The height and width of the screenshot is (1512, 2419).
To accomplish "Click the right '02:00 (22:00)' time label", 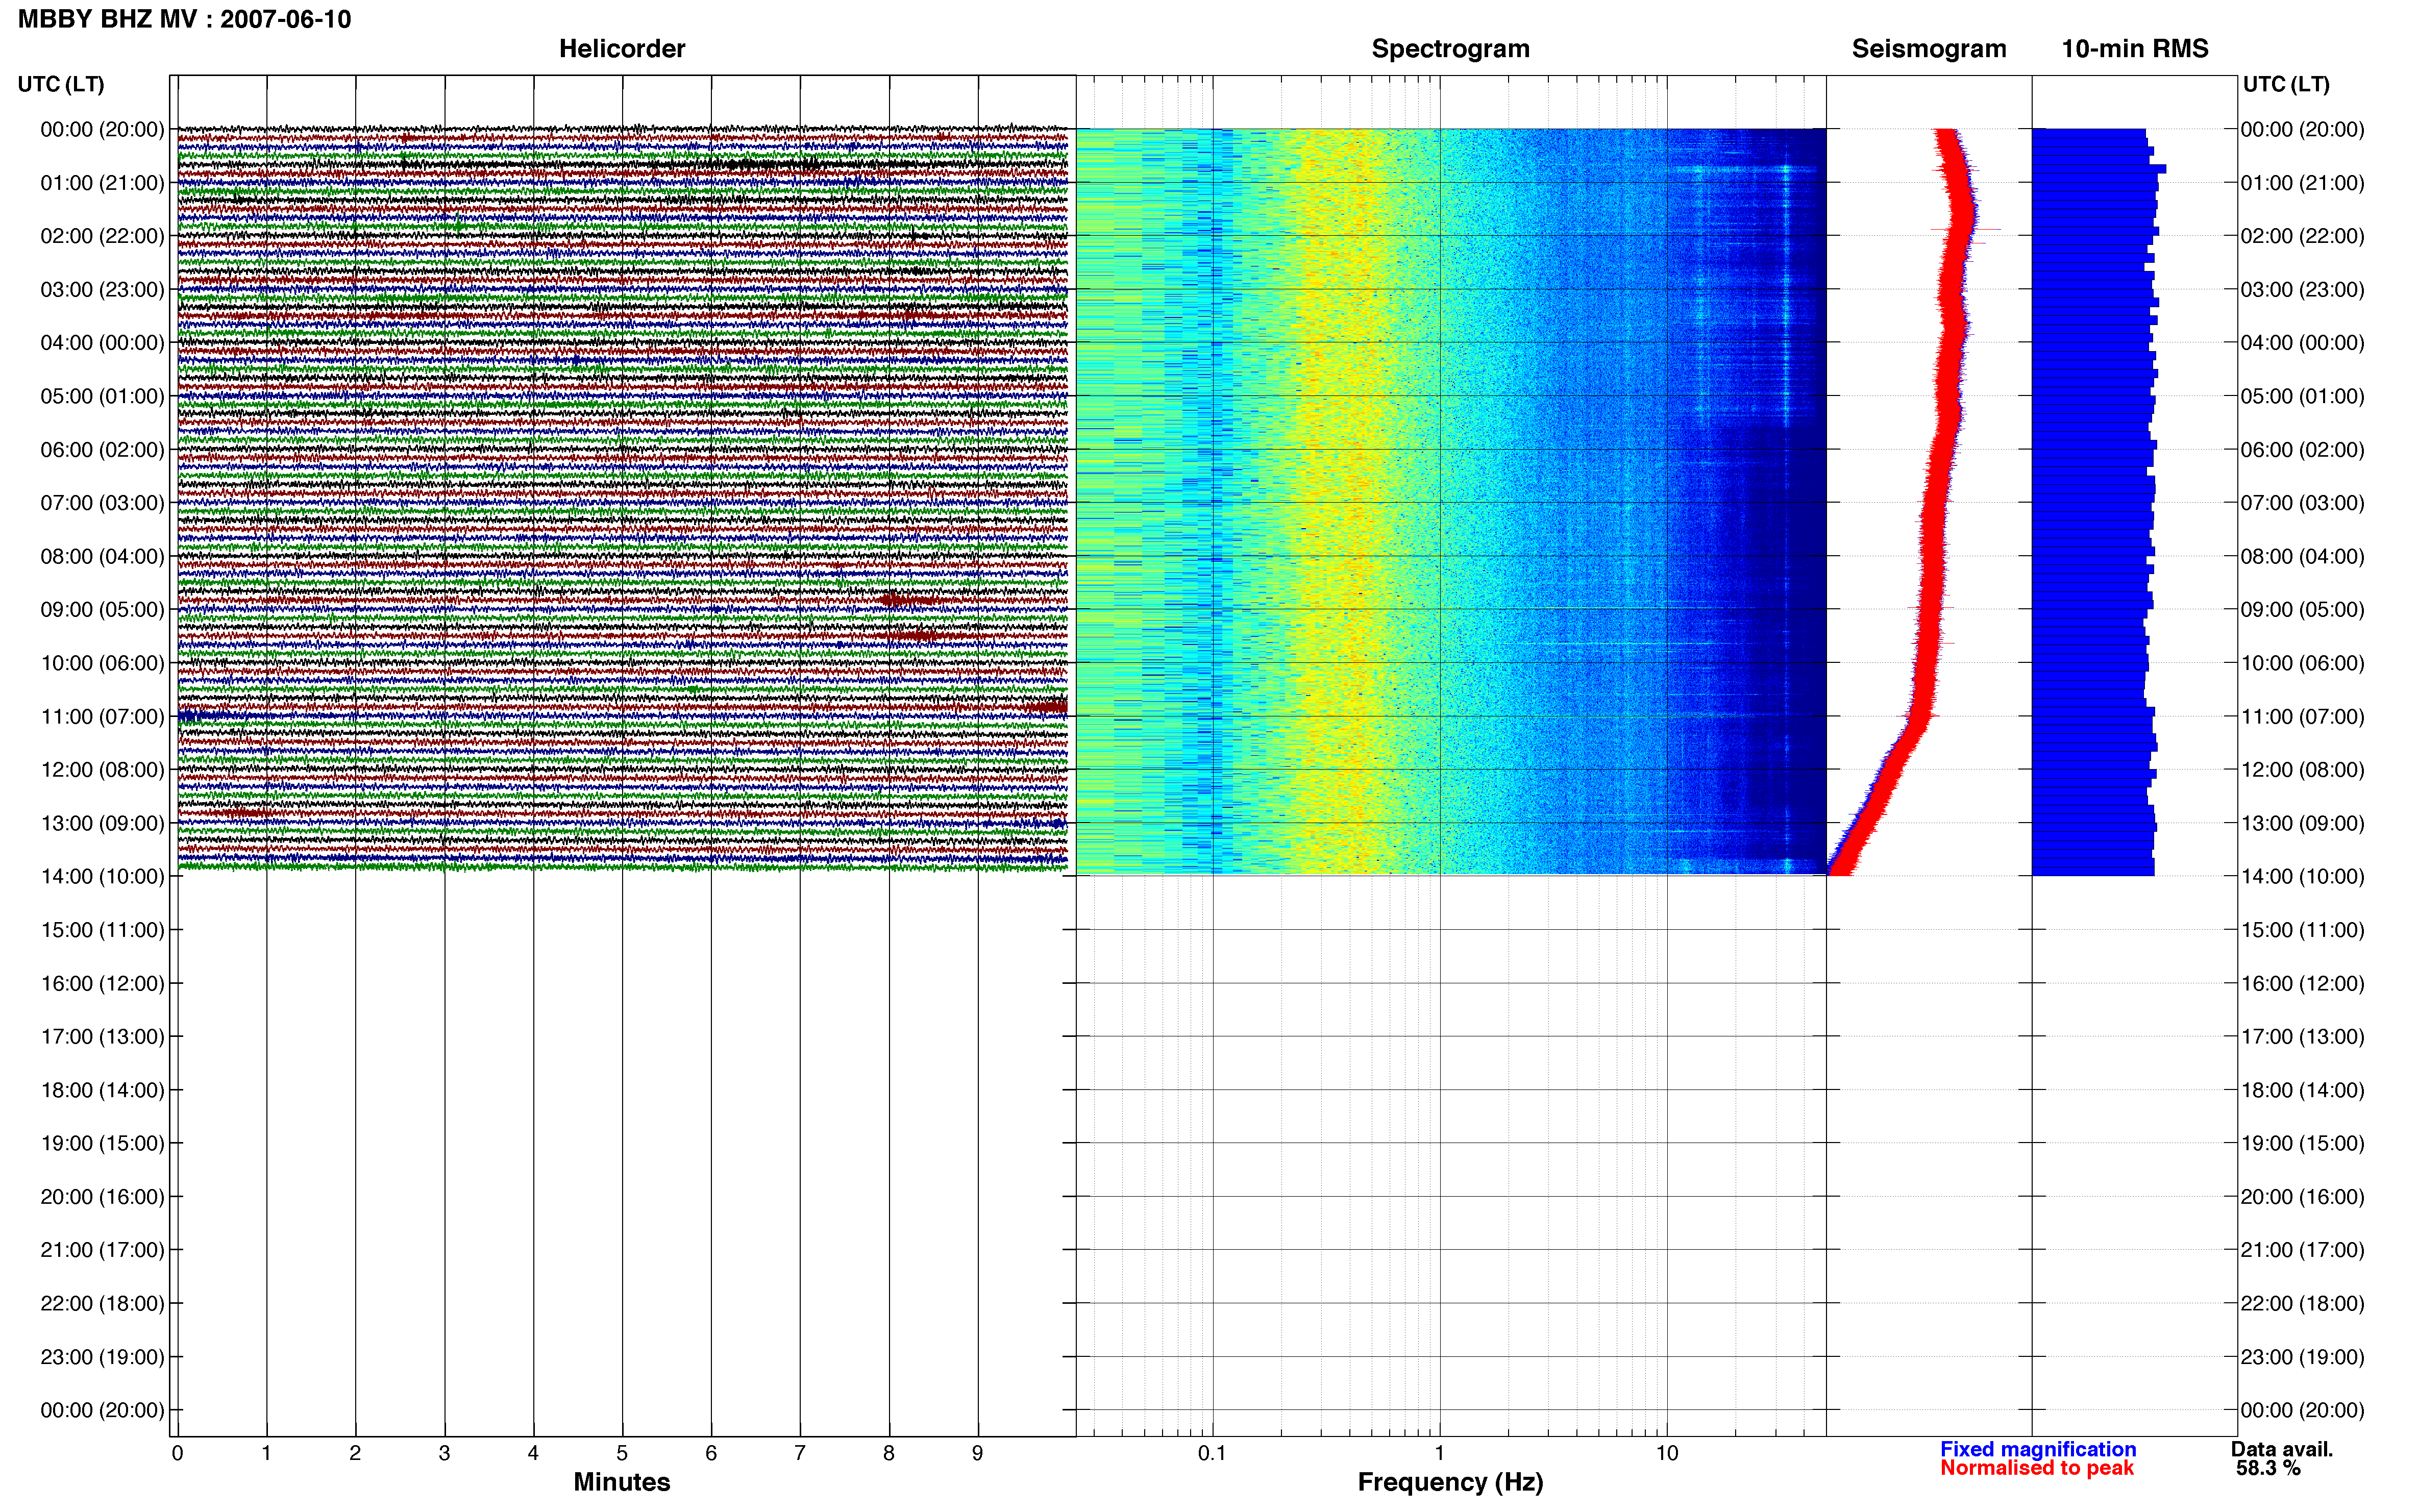I will (x=2302, y=236).
